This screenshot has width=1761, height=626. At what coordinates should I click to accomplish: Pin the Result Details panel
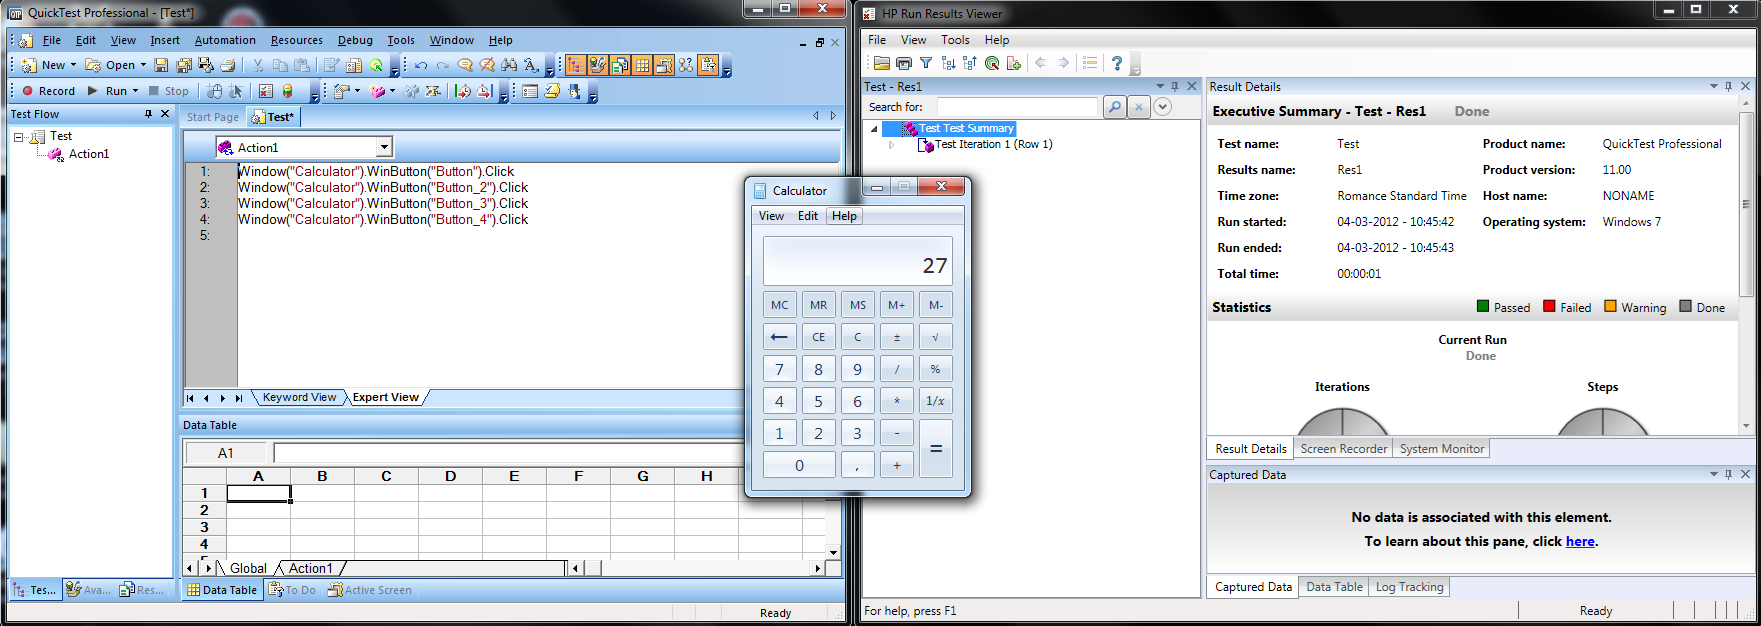point(1728,87)
